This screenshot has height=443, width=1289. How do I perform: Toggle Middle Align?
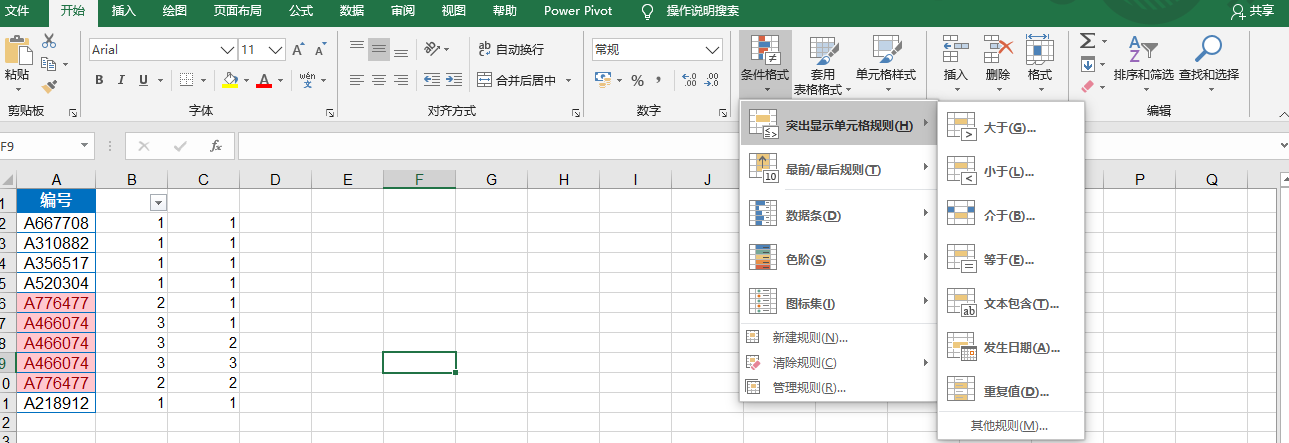(x=379, y=49)
